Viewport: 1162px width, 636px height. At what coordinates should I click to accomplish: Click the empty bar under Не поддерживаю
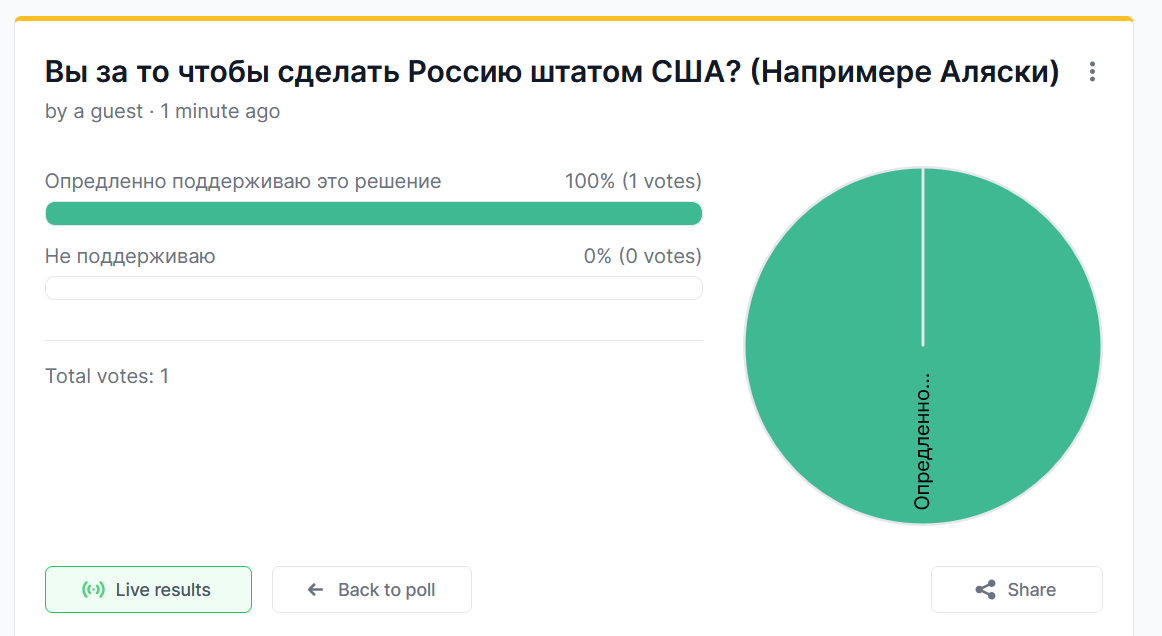(x=373, y=288)
